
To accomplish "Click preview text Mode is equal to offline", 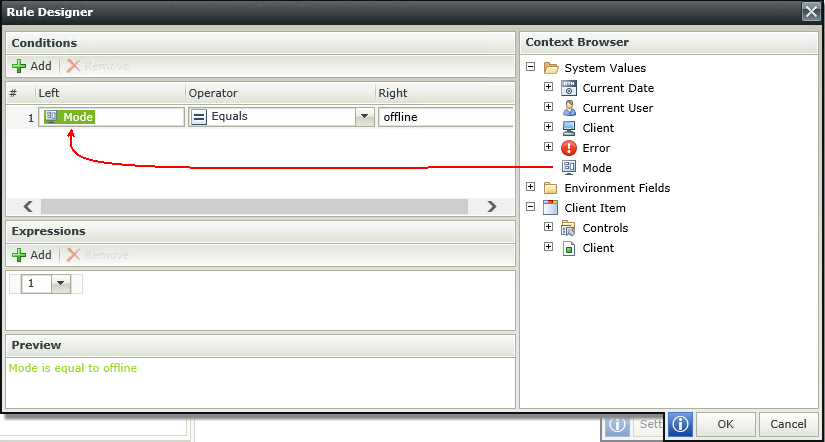I will tap(73, 368).
